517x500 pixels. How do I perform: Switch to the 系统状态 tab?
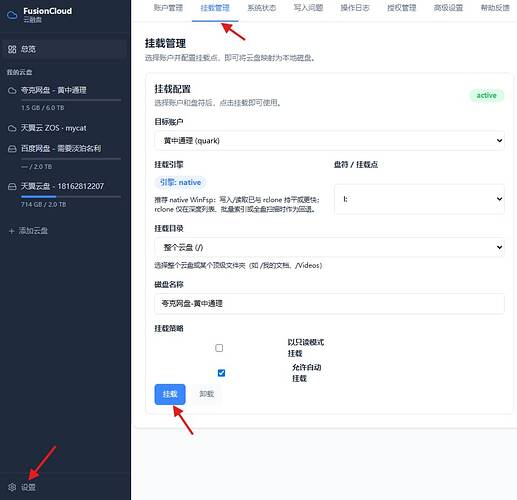(x=262, y=8)
